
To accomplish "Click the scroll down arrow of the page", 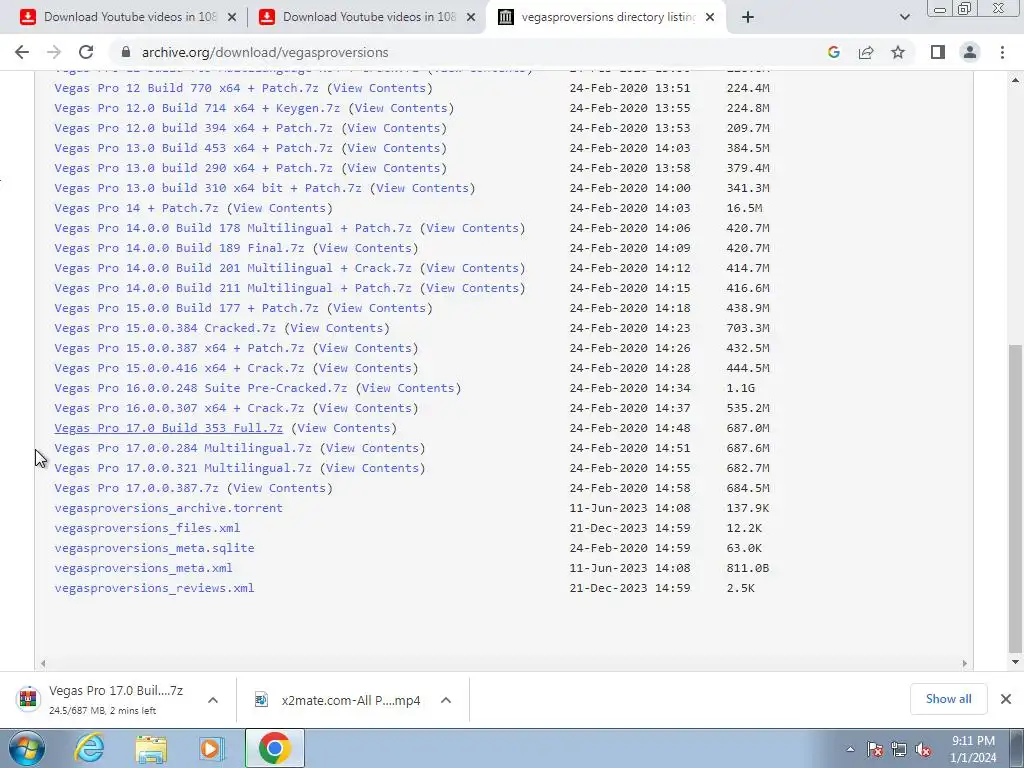I will pos(1014,662).
